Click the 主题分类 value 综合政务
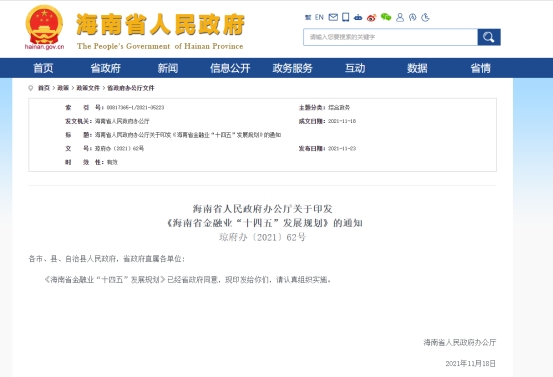 click(339, 108)
